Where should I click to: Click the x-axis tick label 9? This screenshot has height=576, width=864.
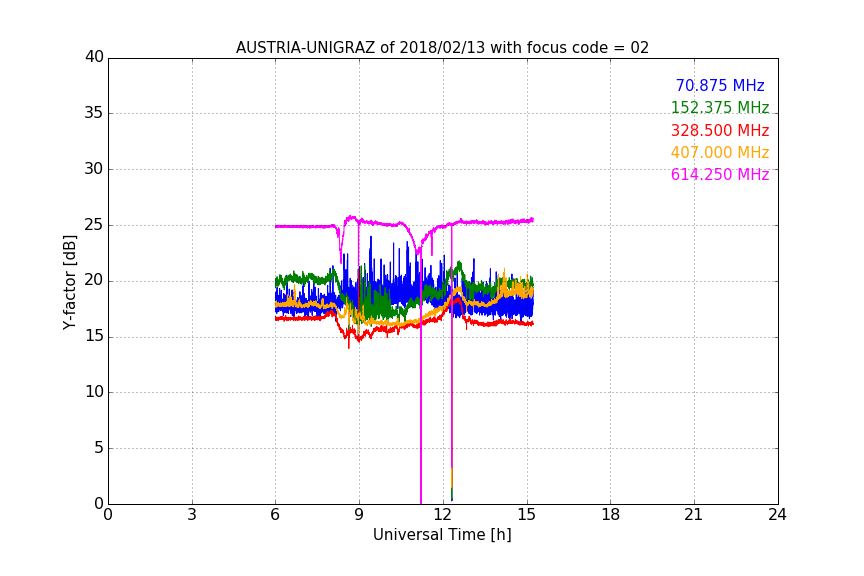(359, 515)
